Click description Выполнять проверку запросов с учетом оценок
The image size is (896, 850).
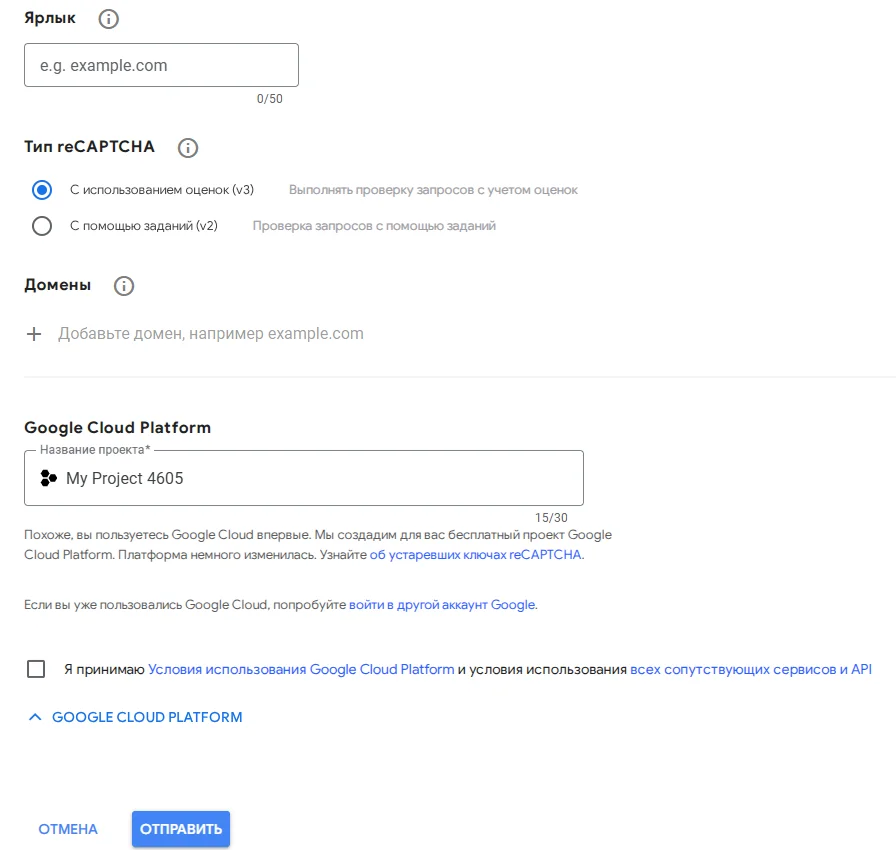[433, 190]
